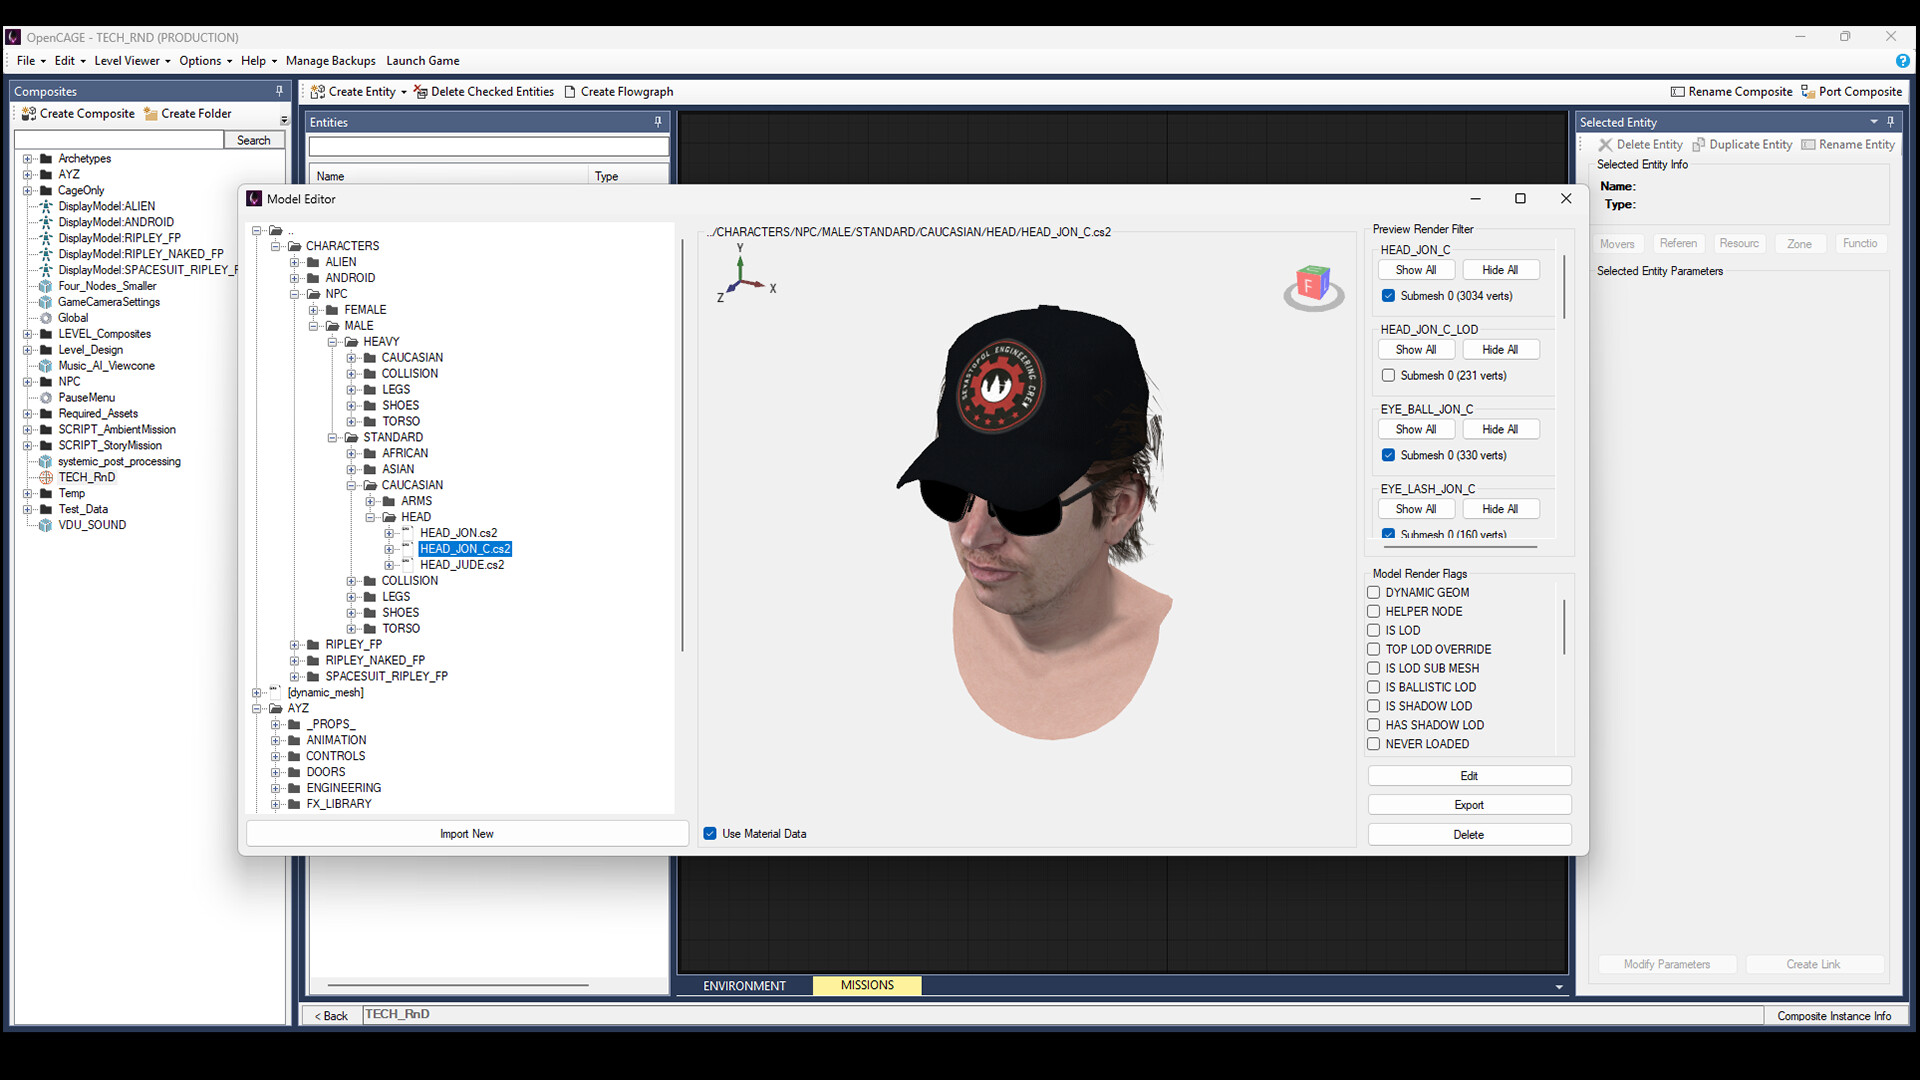Click the Create Folder icon
Image resolution: width=1920 pixels, height=1080 pixels.
[x=151, y=114]
